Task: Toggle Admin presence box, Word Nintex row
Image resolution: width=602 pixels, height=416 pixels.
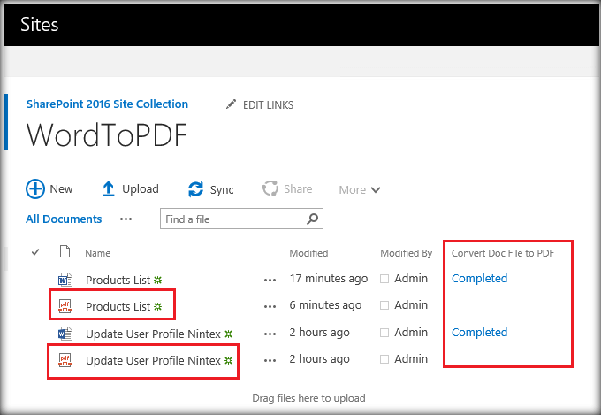Action: point(384,332)
